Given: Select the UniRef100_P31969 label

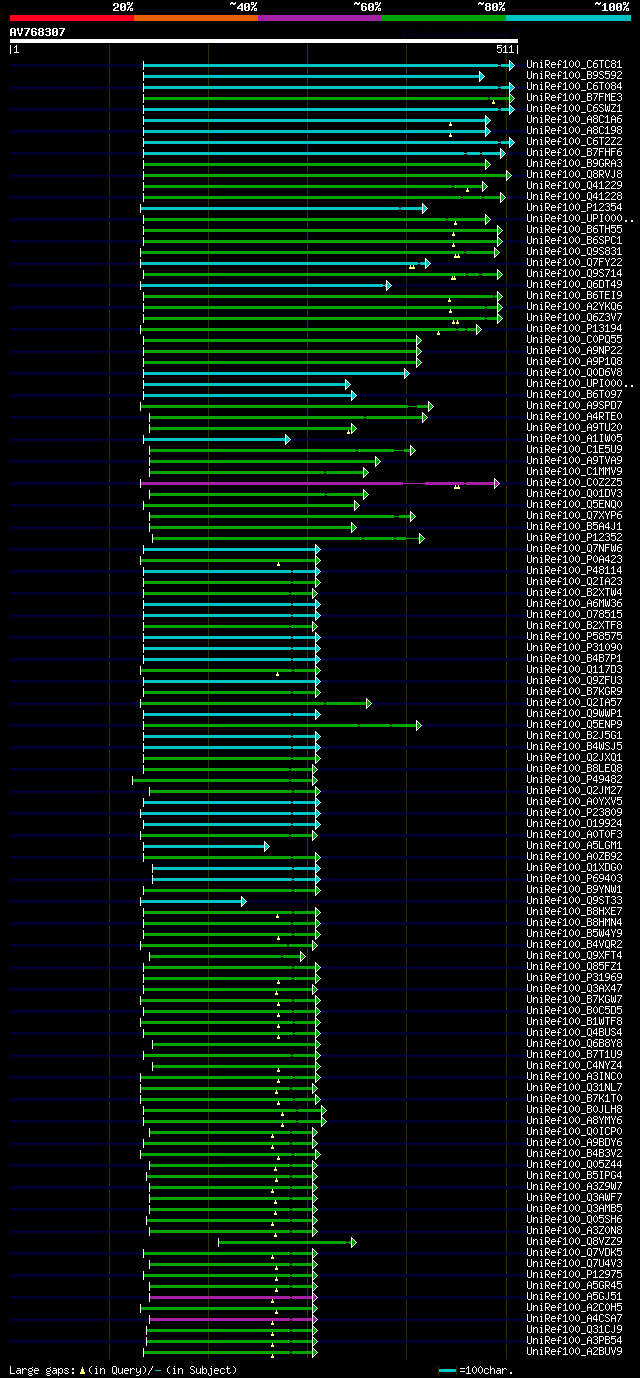Looking at the screenshot, I should 574,978.
